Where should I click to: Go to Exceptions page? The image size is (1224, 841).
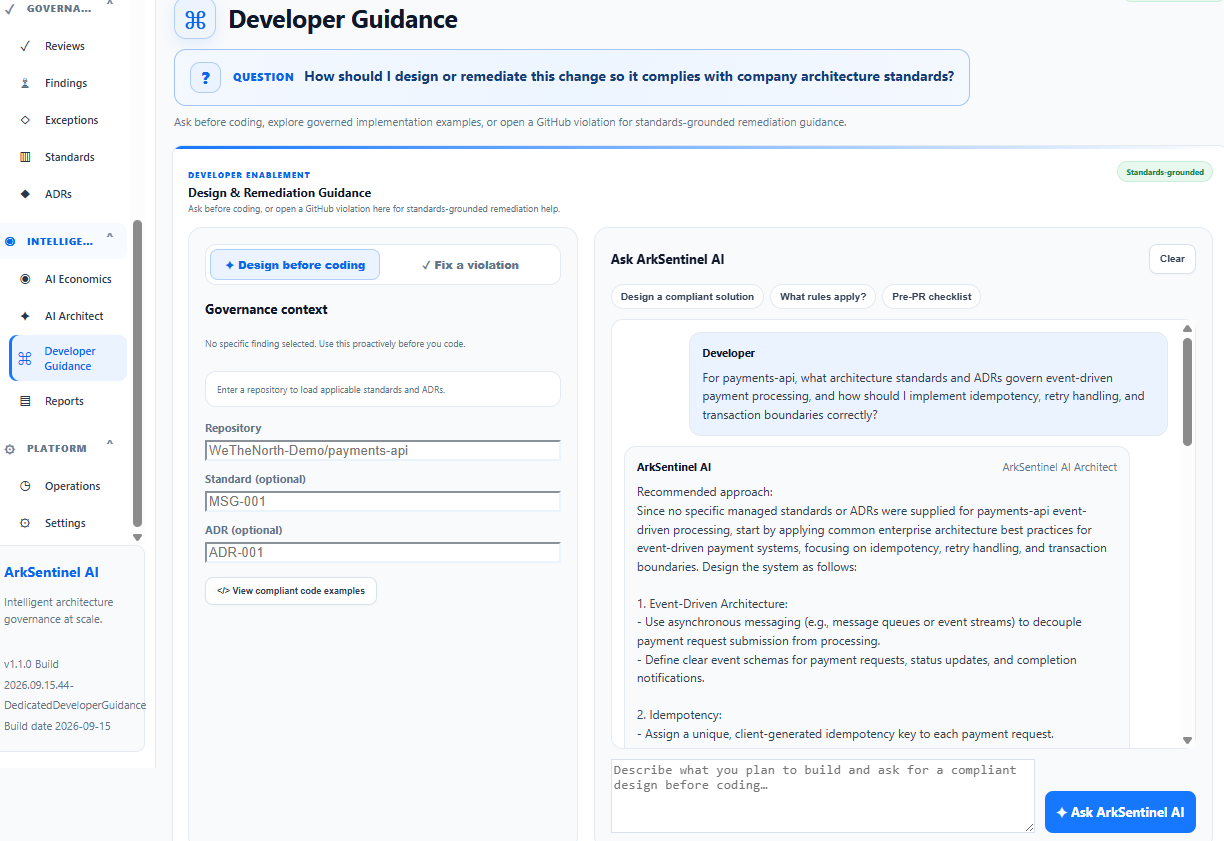click(x=71, y=120)
